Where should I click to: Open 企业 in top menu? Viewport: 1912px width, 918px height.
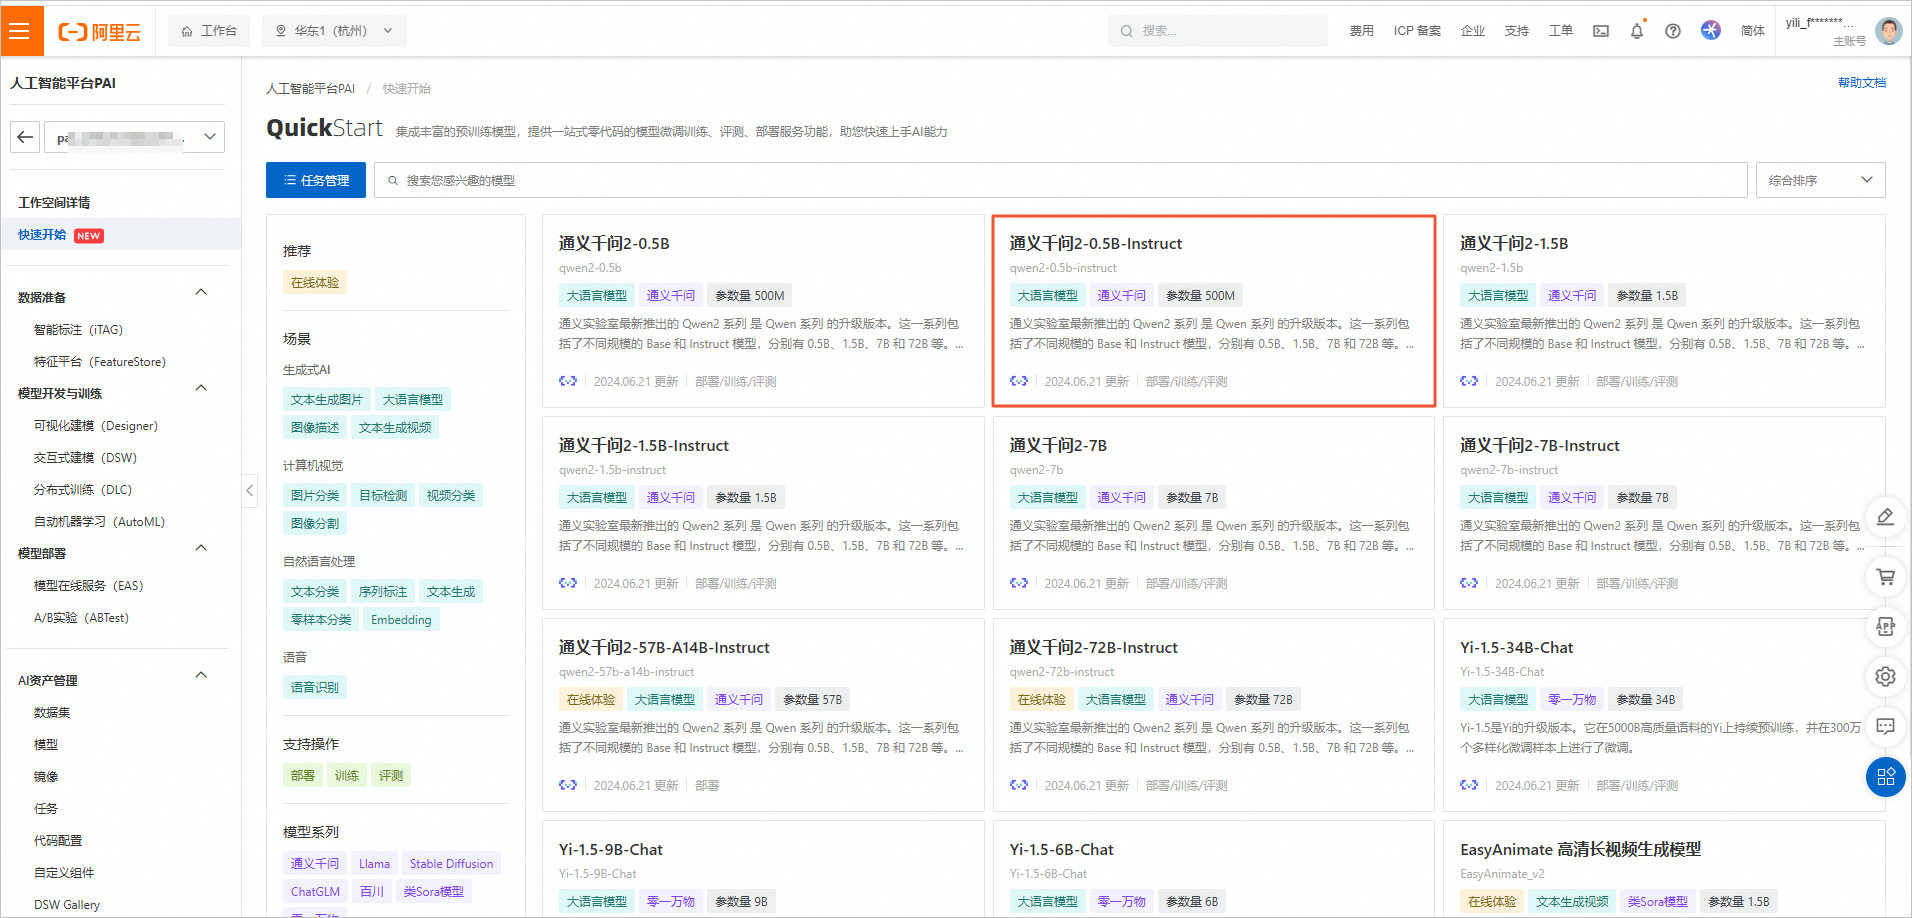click(1473, 31)
